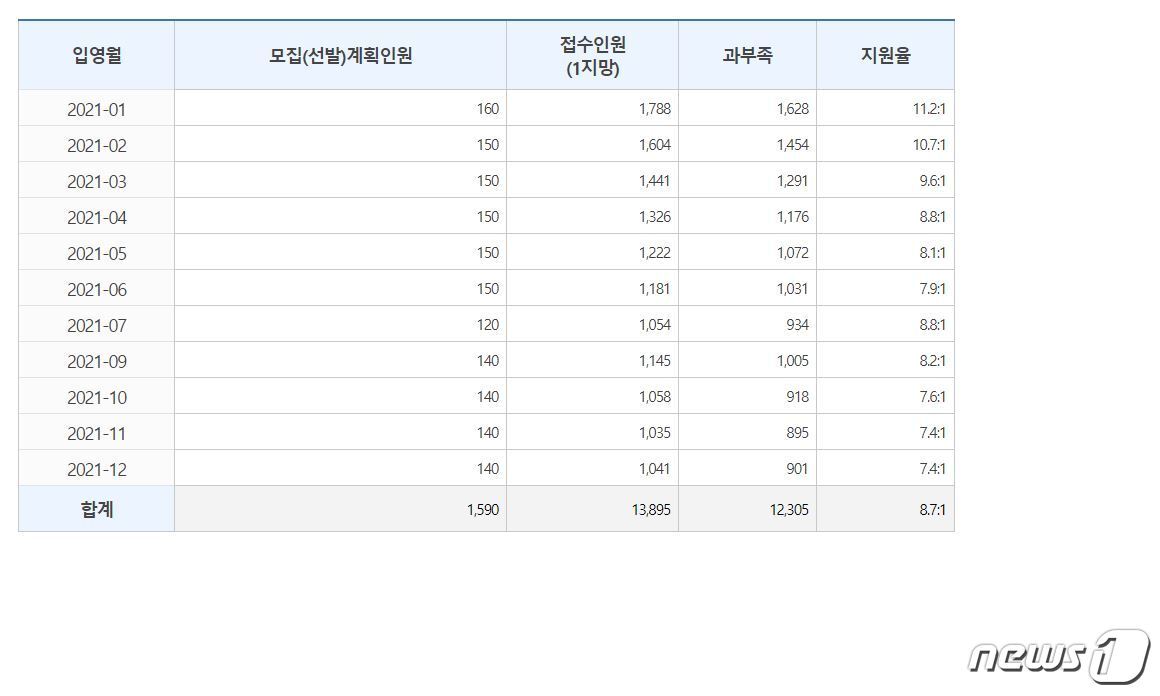Select the 2021-07 row label
Screen dimensions: 1160x696
pos(97,325)
